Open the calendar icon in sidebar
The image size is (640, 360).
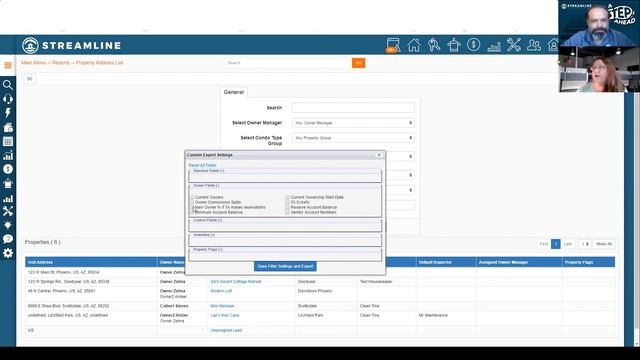(x=8, y=141)
